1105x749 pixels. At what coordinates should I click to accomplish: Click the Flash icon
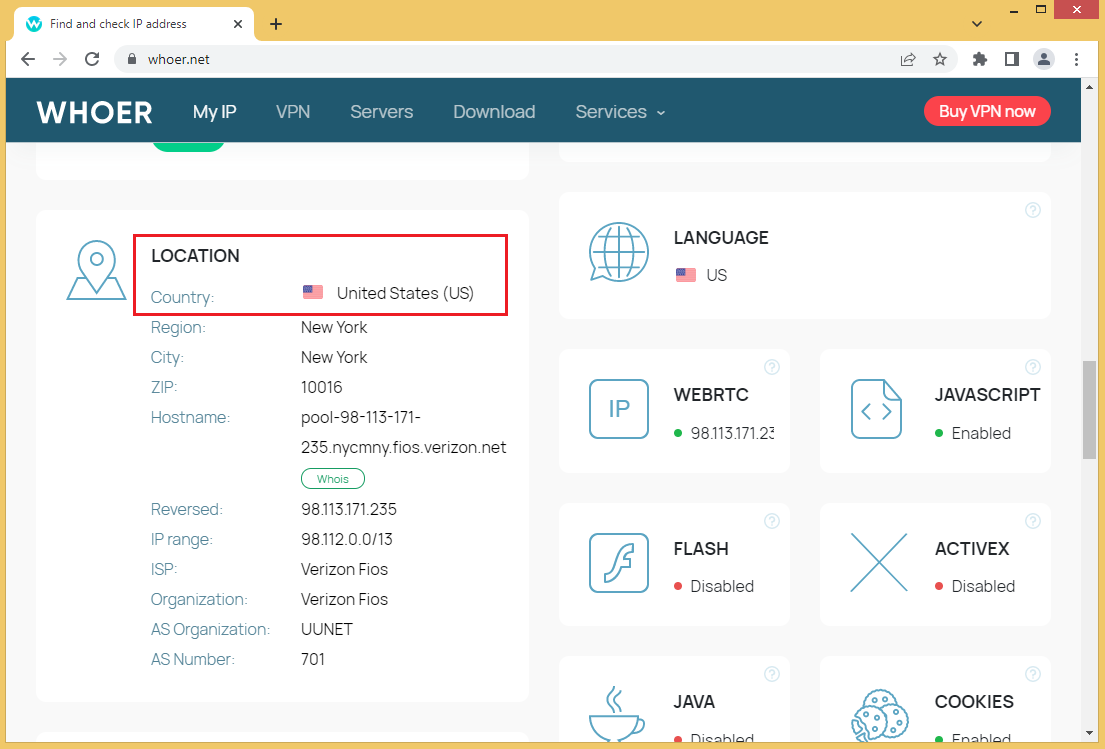[x=619, y=562]
